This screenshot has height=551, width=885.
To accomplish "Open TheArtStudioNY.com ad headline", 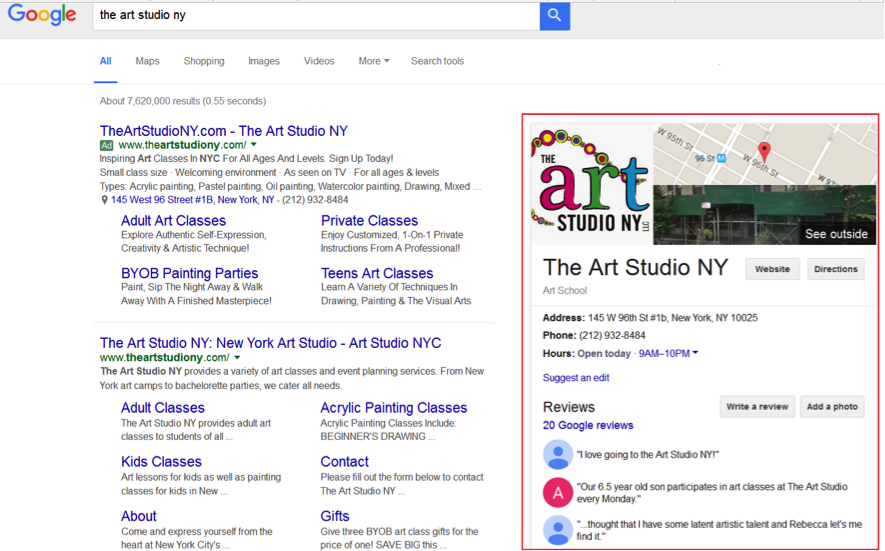I will [x=224, y=131].
